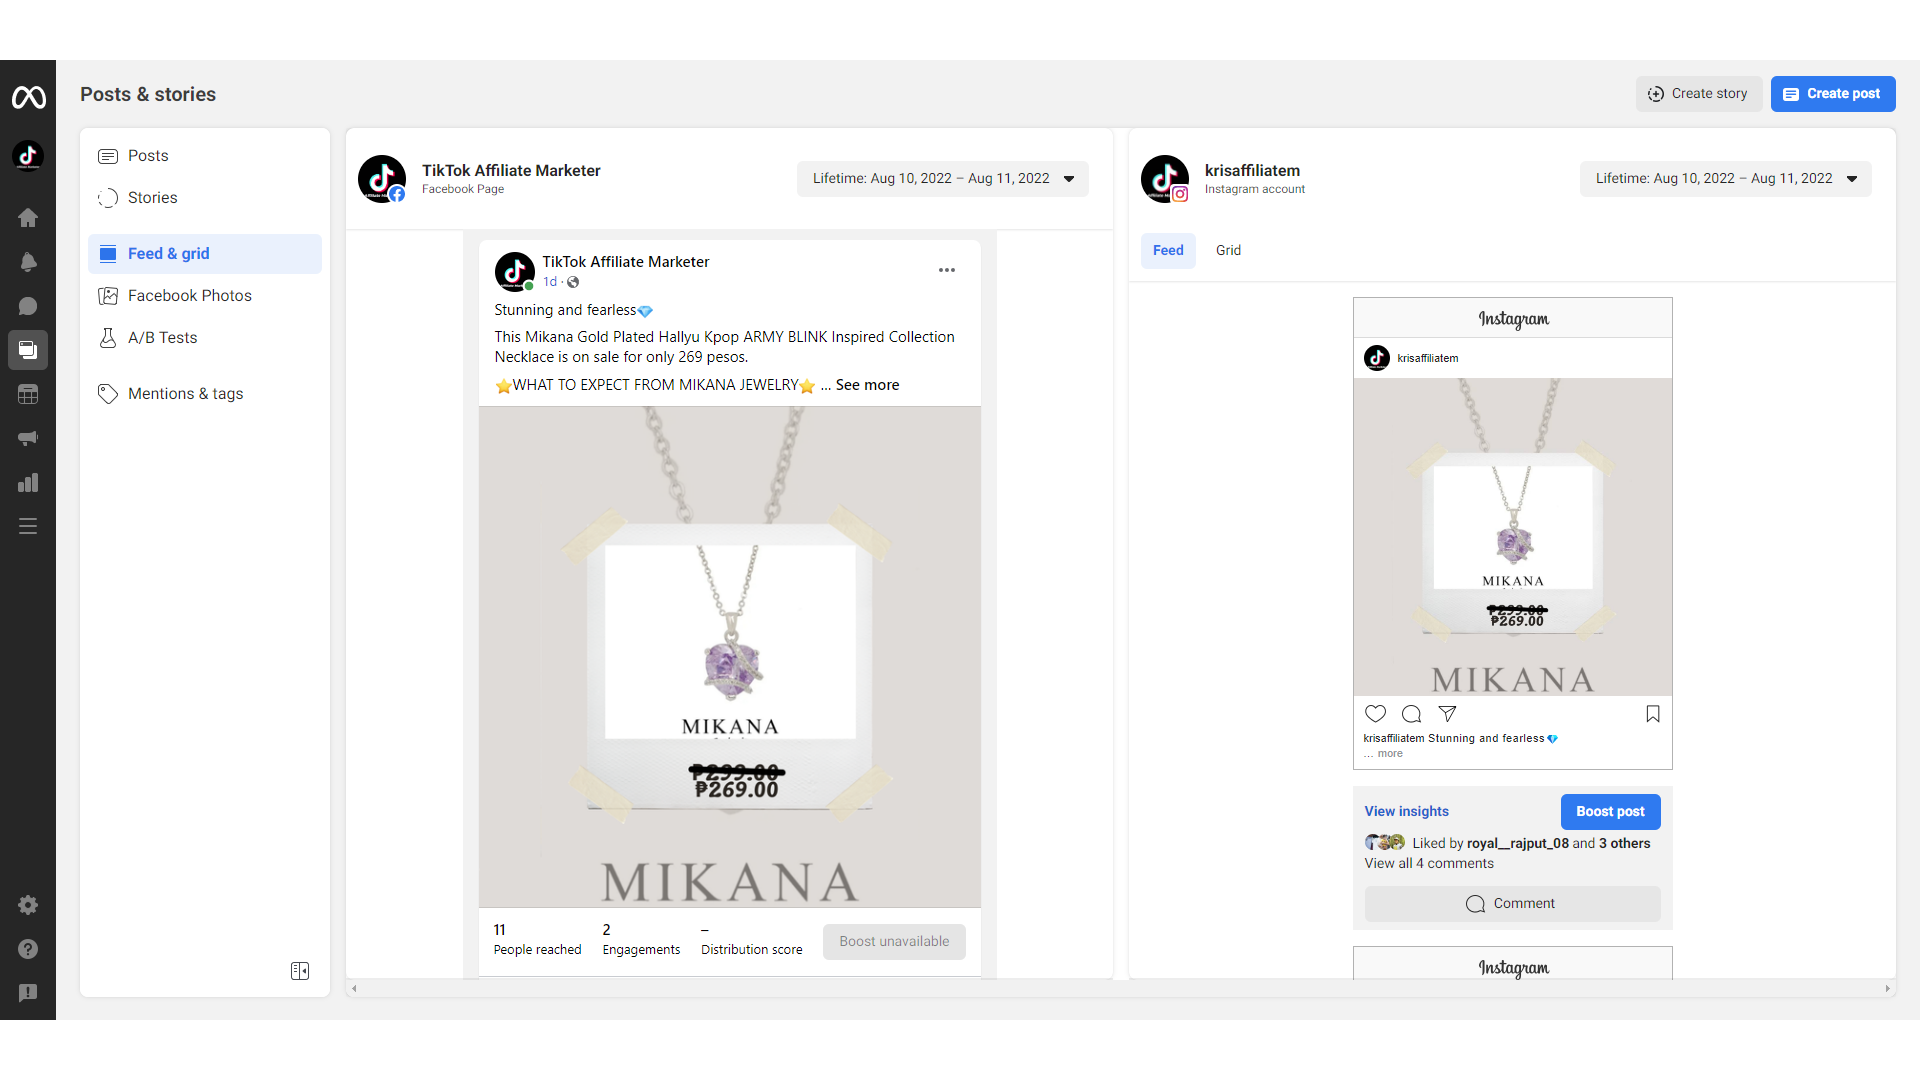This screenshot has height=1080, width=1920.
Task: Click the Meta logo icon
Action: pos(28,97)
